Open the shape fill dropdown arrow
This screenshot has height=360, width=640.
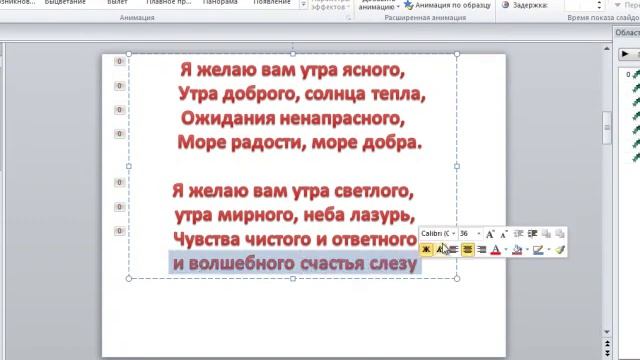point(527,249)
